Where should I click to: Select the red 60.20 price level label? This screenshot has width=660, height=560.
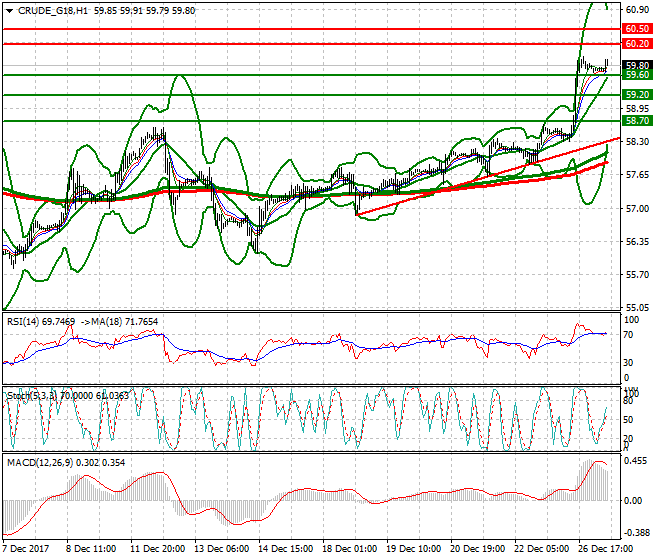pyautogui.click(x=637, y=45)
